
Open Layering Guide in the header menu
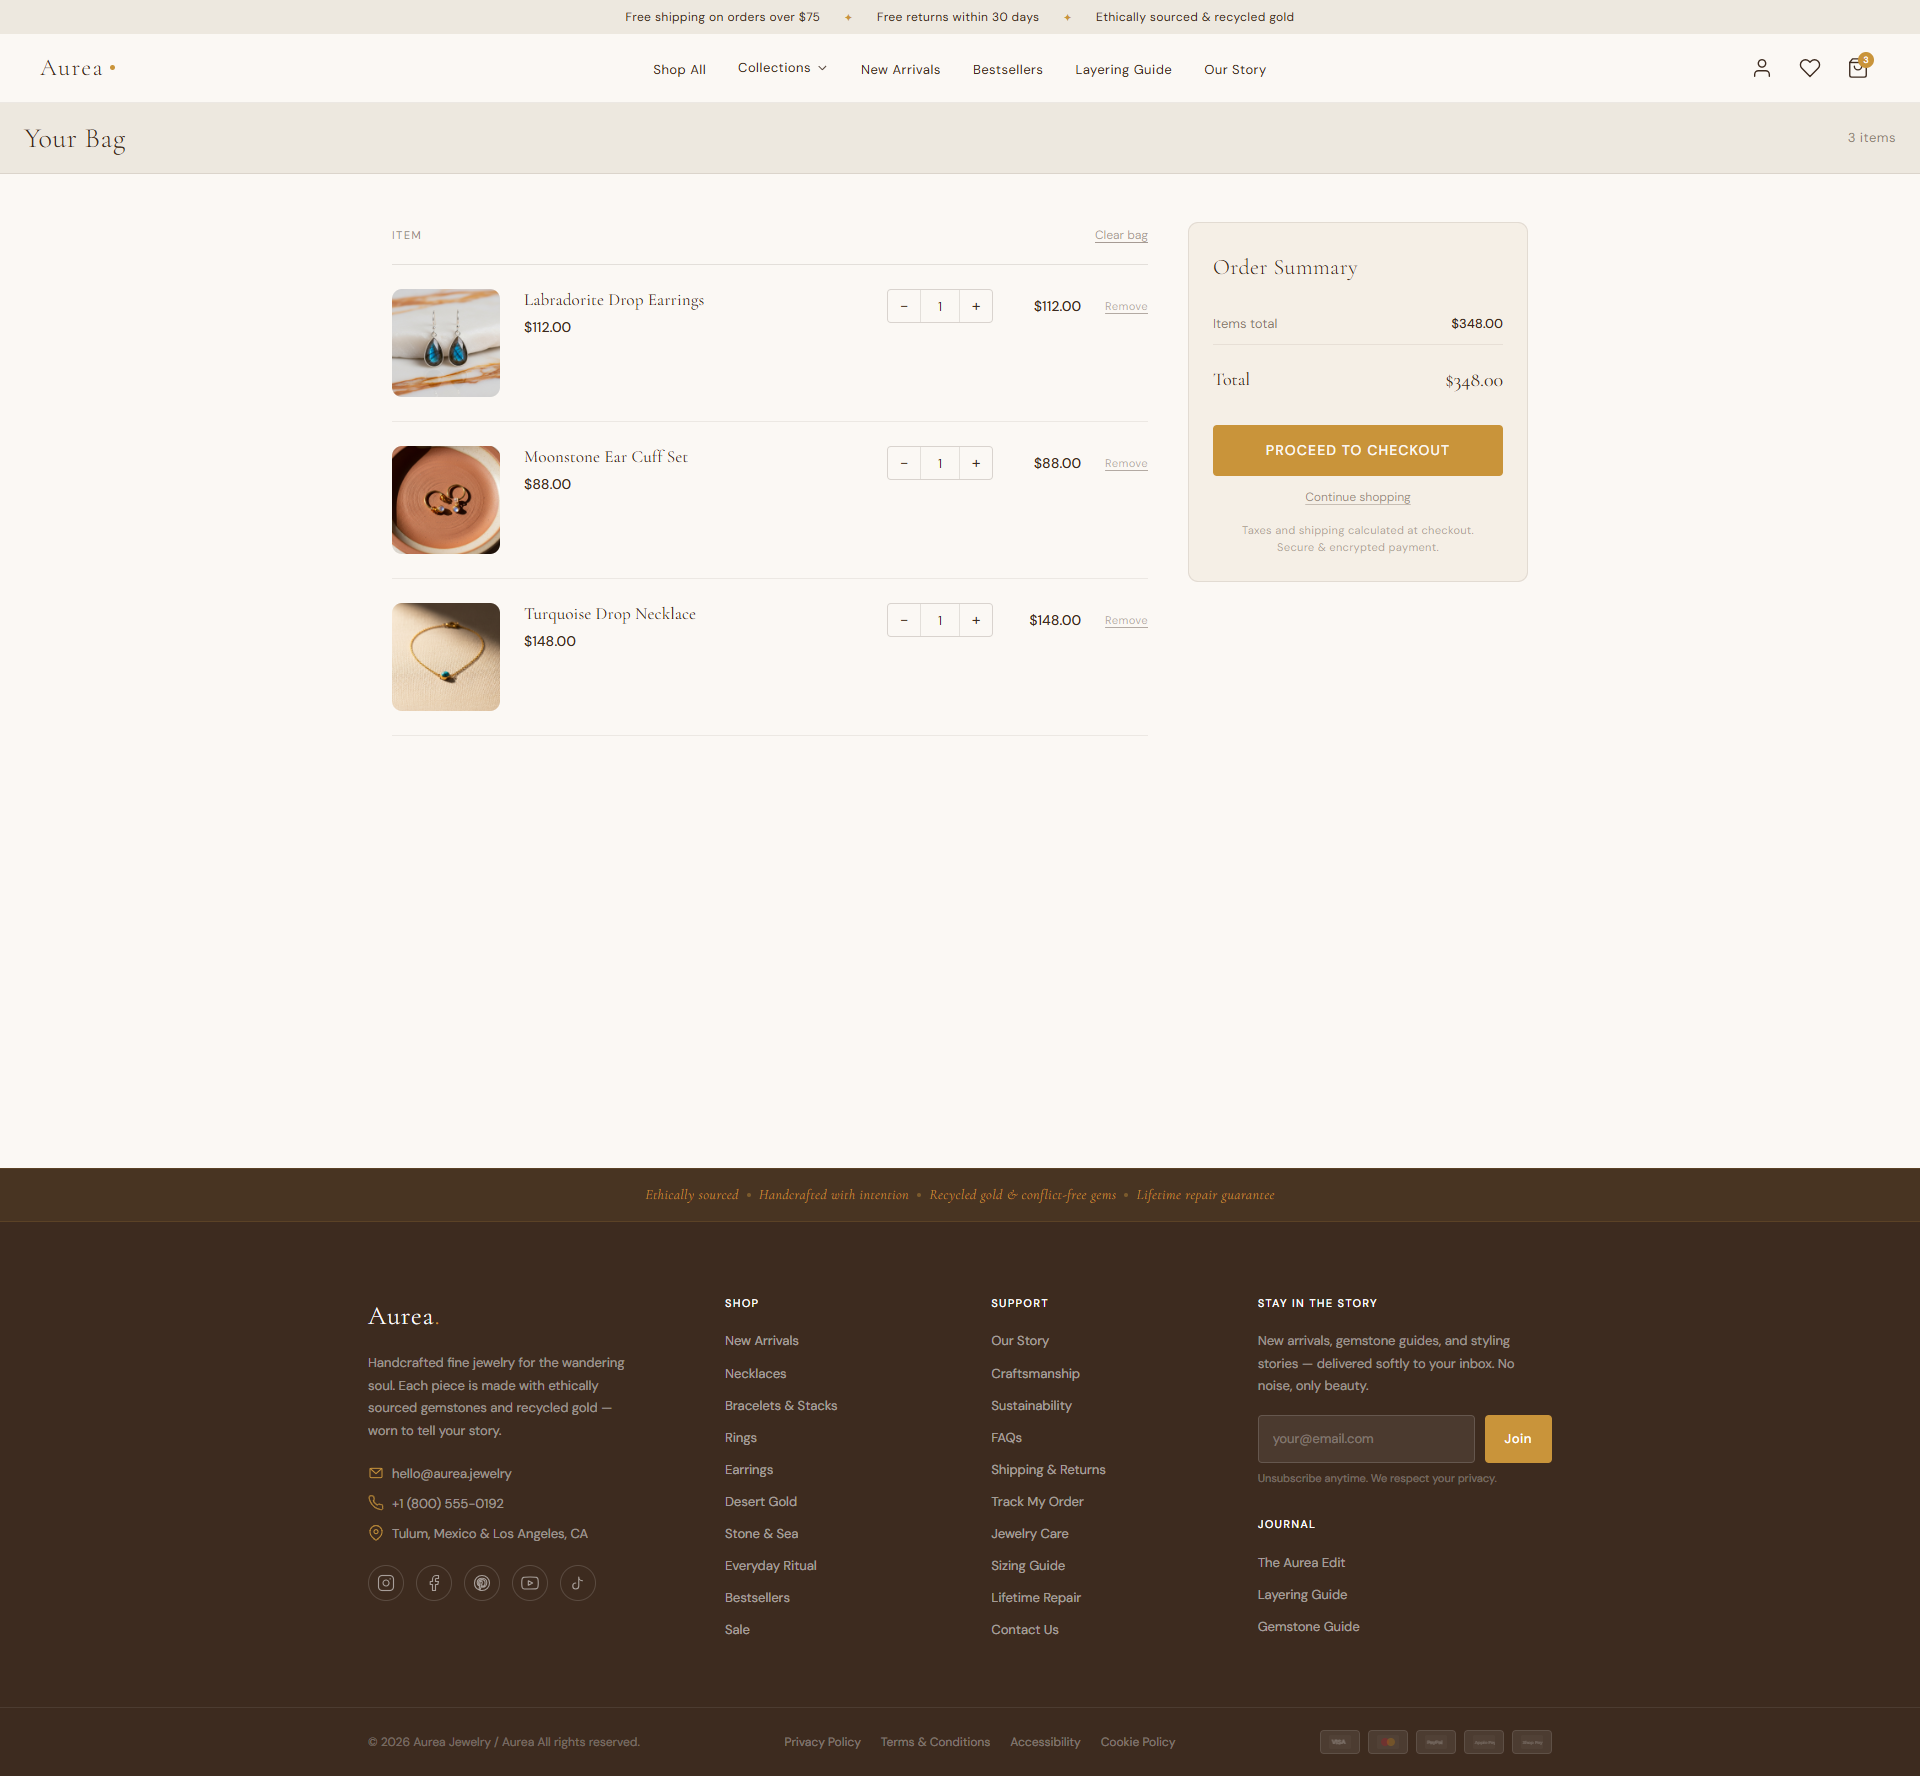click(1123, 69)
